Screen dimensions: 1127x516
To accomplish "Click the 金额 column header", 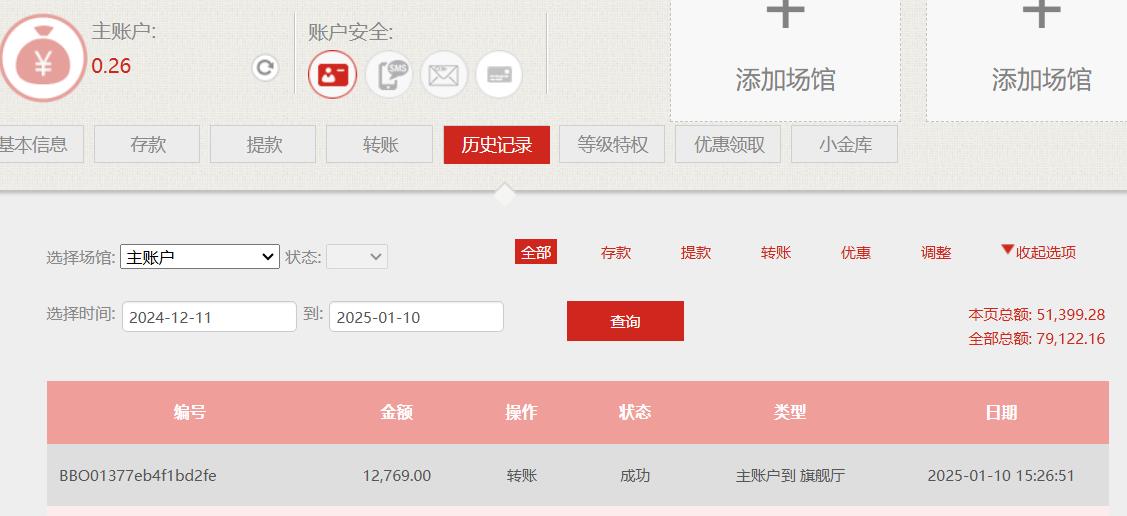I will 397,413.
